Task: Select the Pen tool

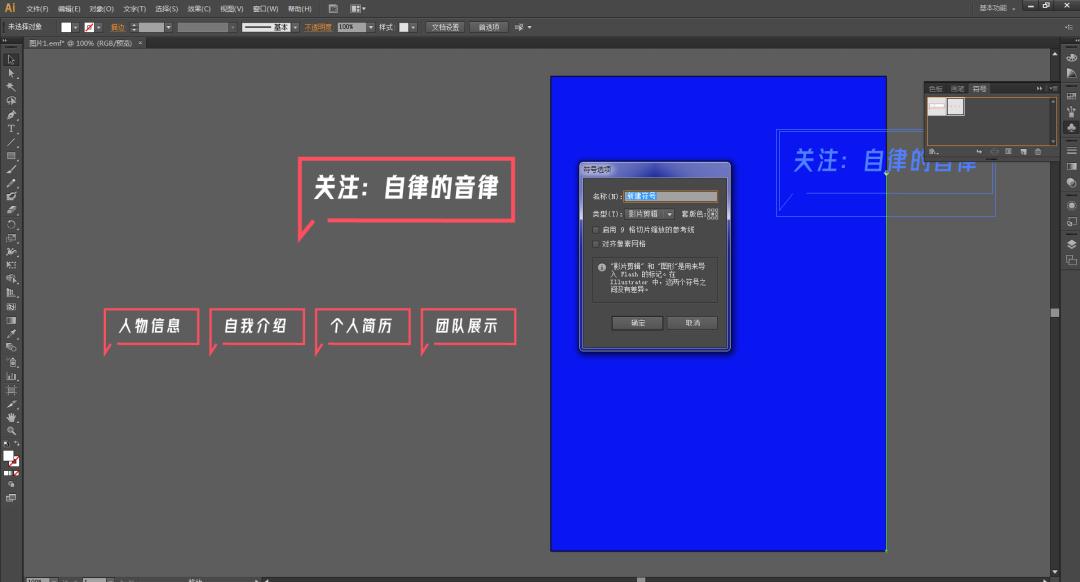Action: (11, 116)
